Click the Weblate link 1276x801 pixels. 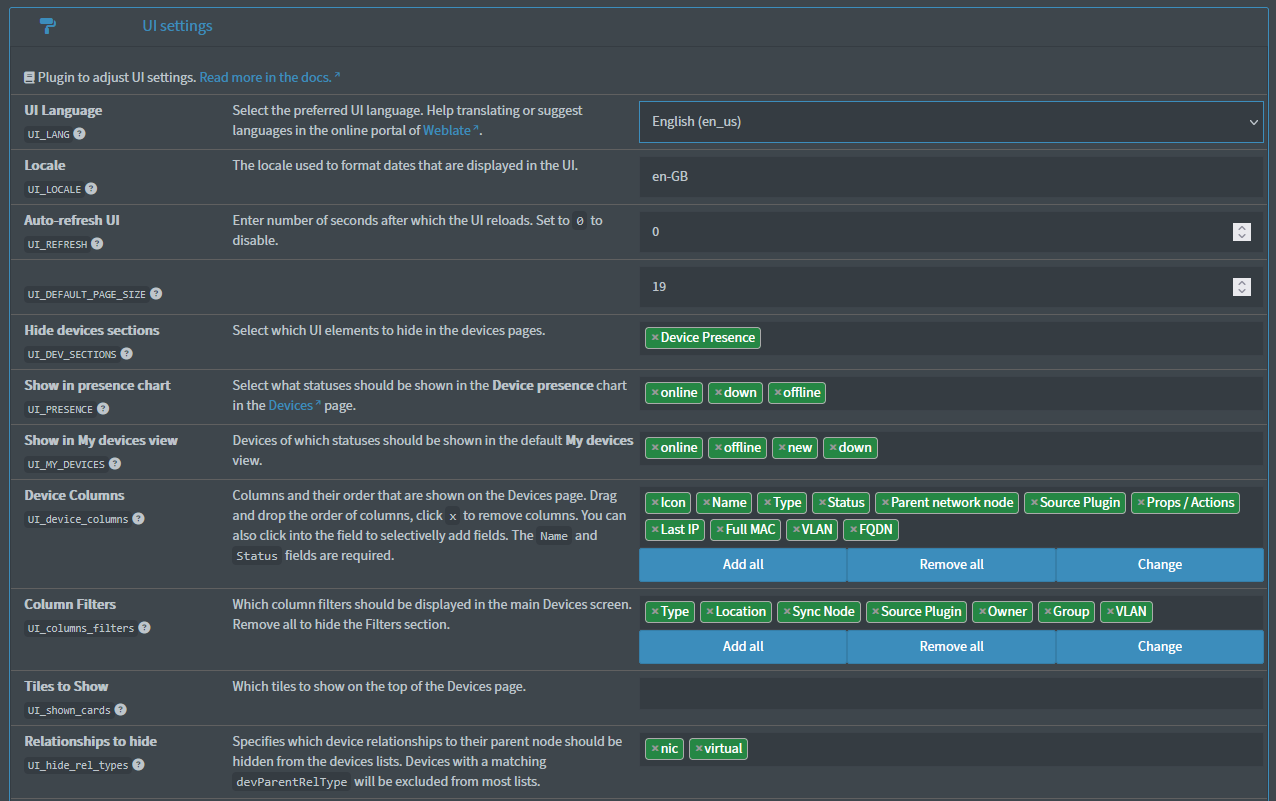point(447,129)
